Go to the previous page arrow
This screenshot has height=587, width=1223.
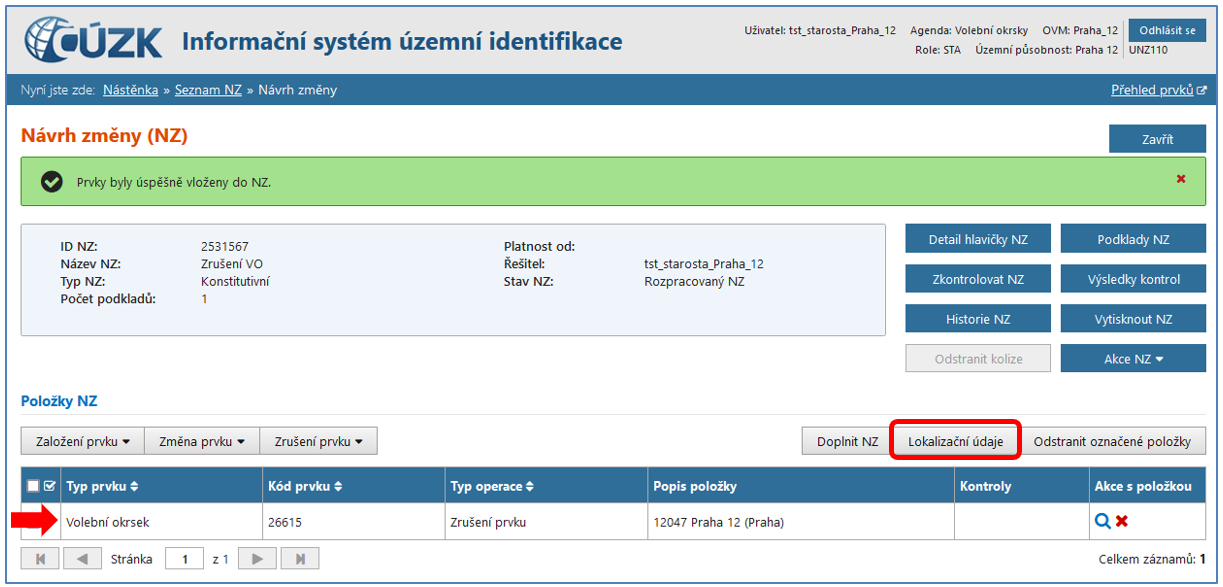click(x=83, y=559)
